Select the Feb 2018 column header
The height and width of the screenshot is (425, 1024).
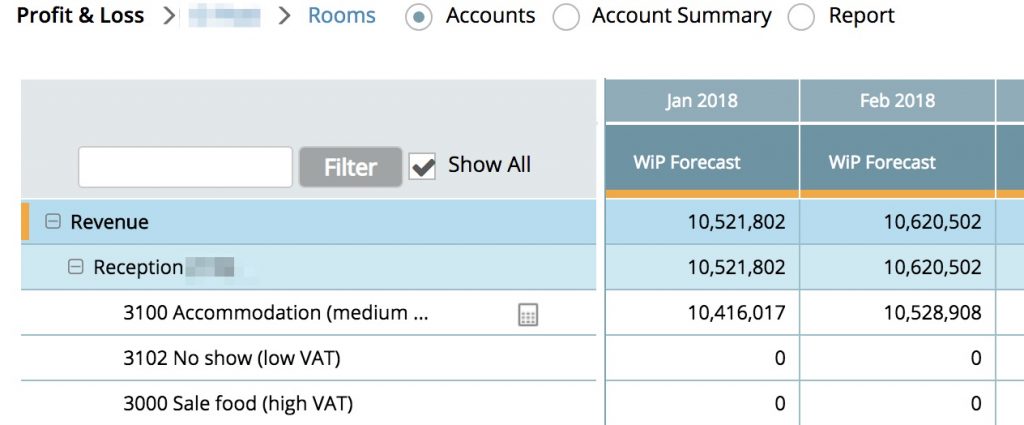click(x=897, y=101)
